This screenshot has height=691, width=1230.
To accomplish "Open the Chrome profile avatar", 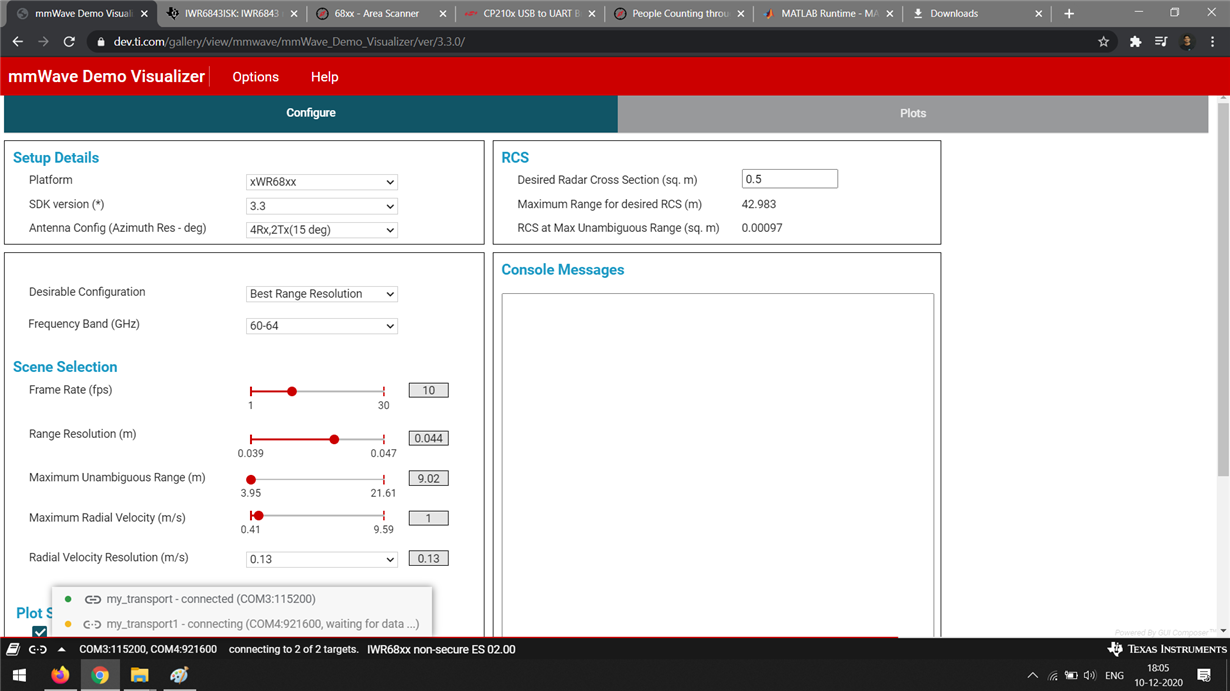I will coord(1187,42).
